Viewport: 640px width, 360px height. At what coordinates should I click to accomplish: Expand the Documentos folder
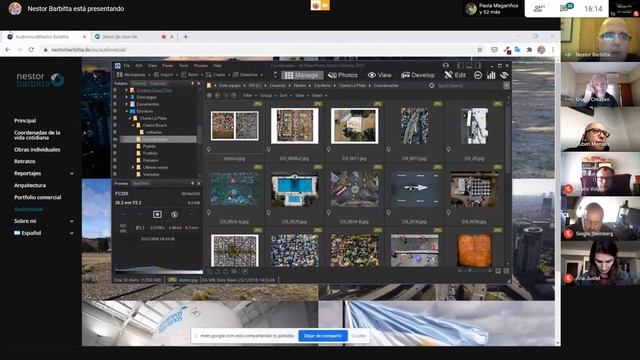point(127,104)
